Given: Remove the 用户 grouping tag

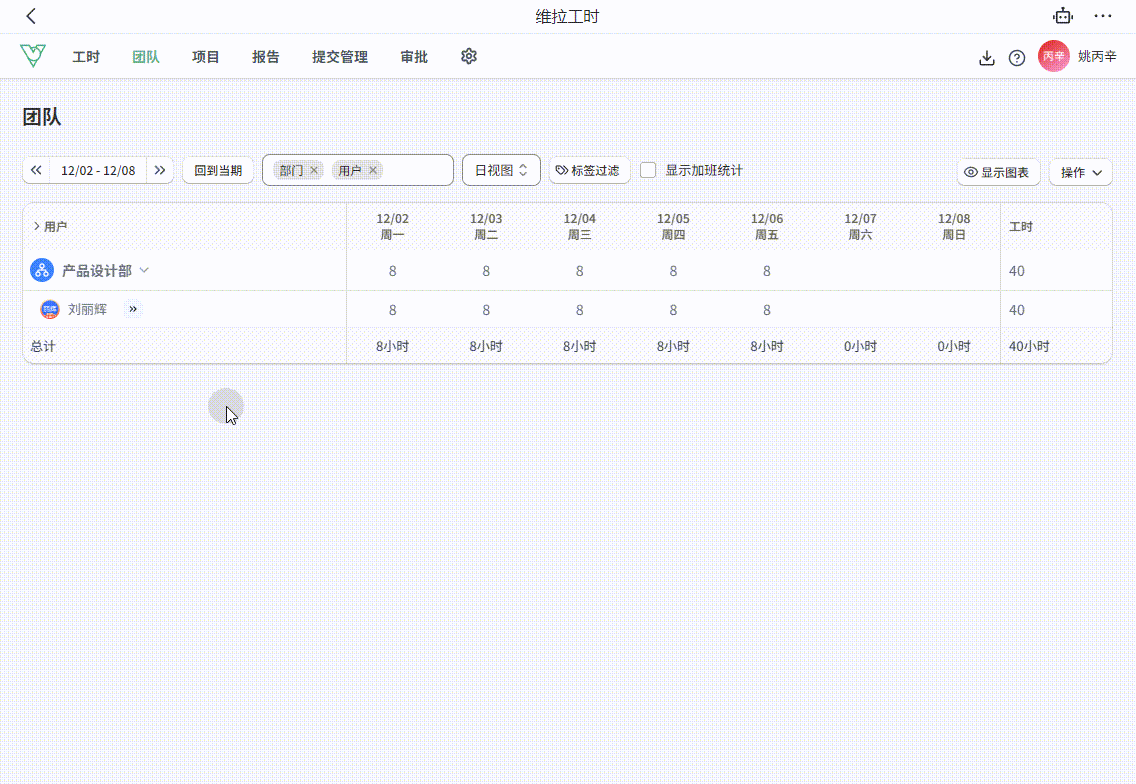Looking at the screenshot, I should (x=373, y=170).
